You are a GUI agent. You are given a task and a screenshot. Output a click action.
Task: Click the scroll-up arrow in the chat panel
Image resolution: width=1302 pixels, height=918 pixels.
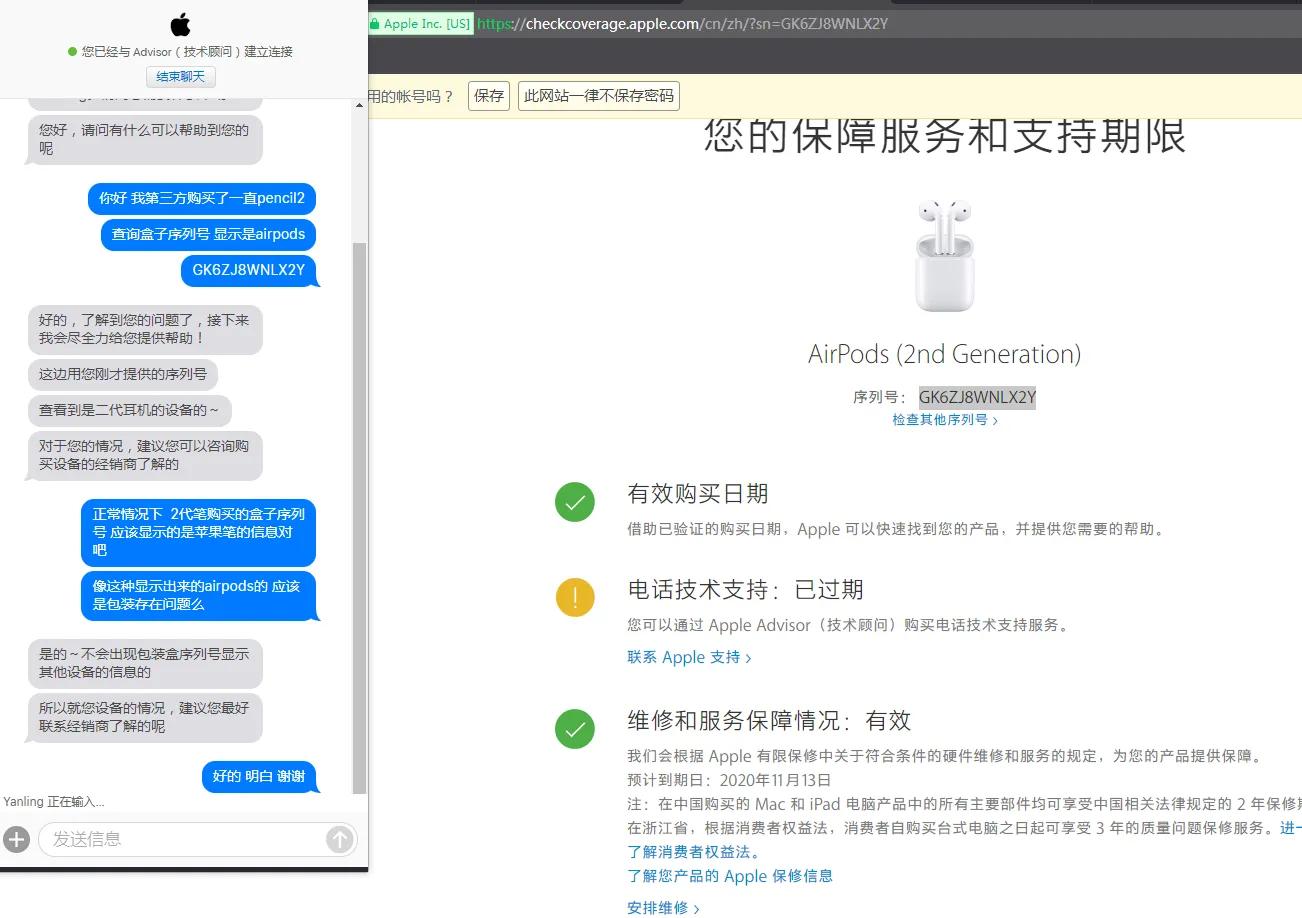[x=358, y=103]
